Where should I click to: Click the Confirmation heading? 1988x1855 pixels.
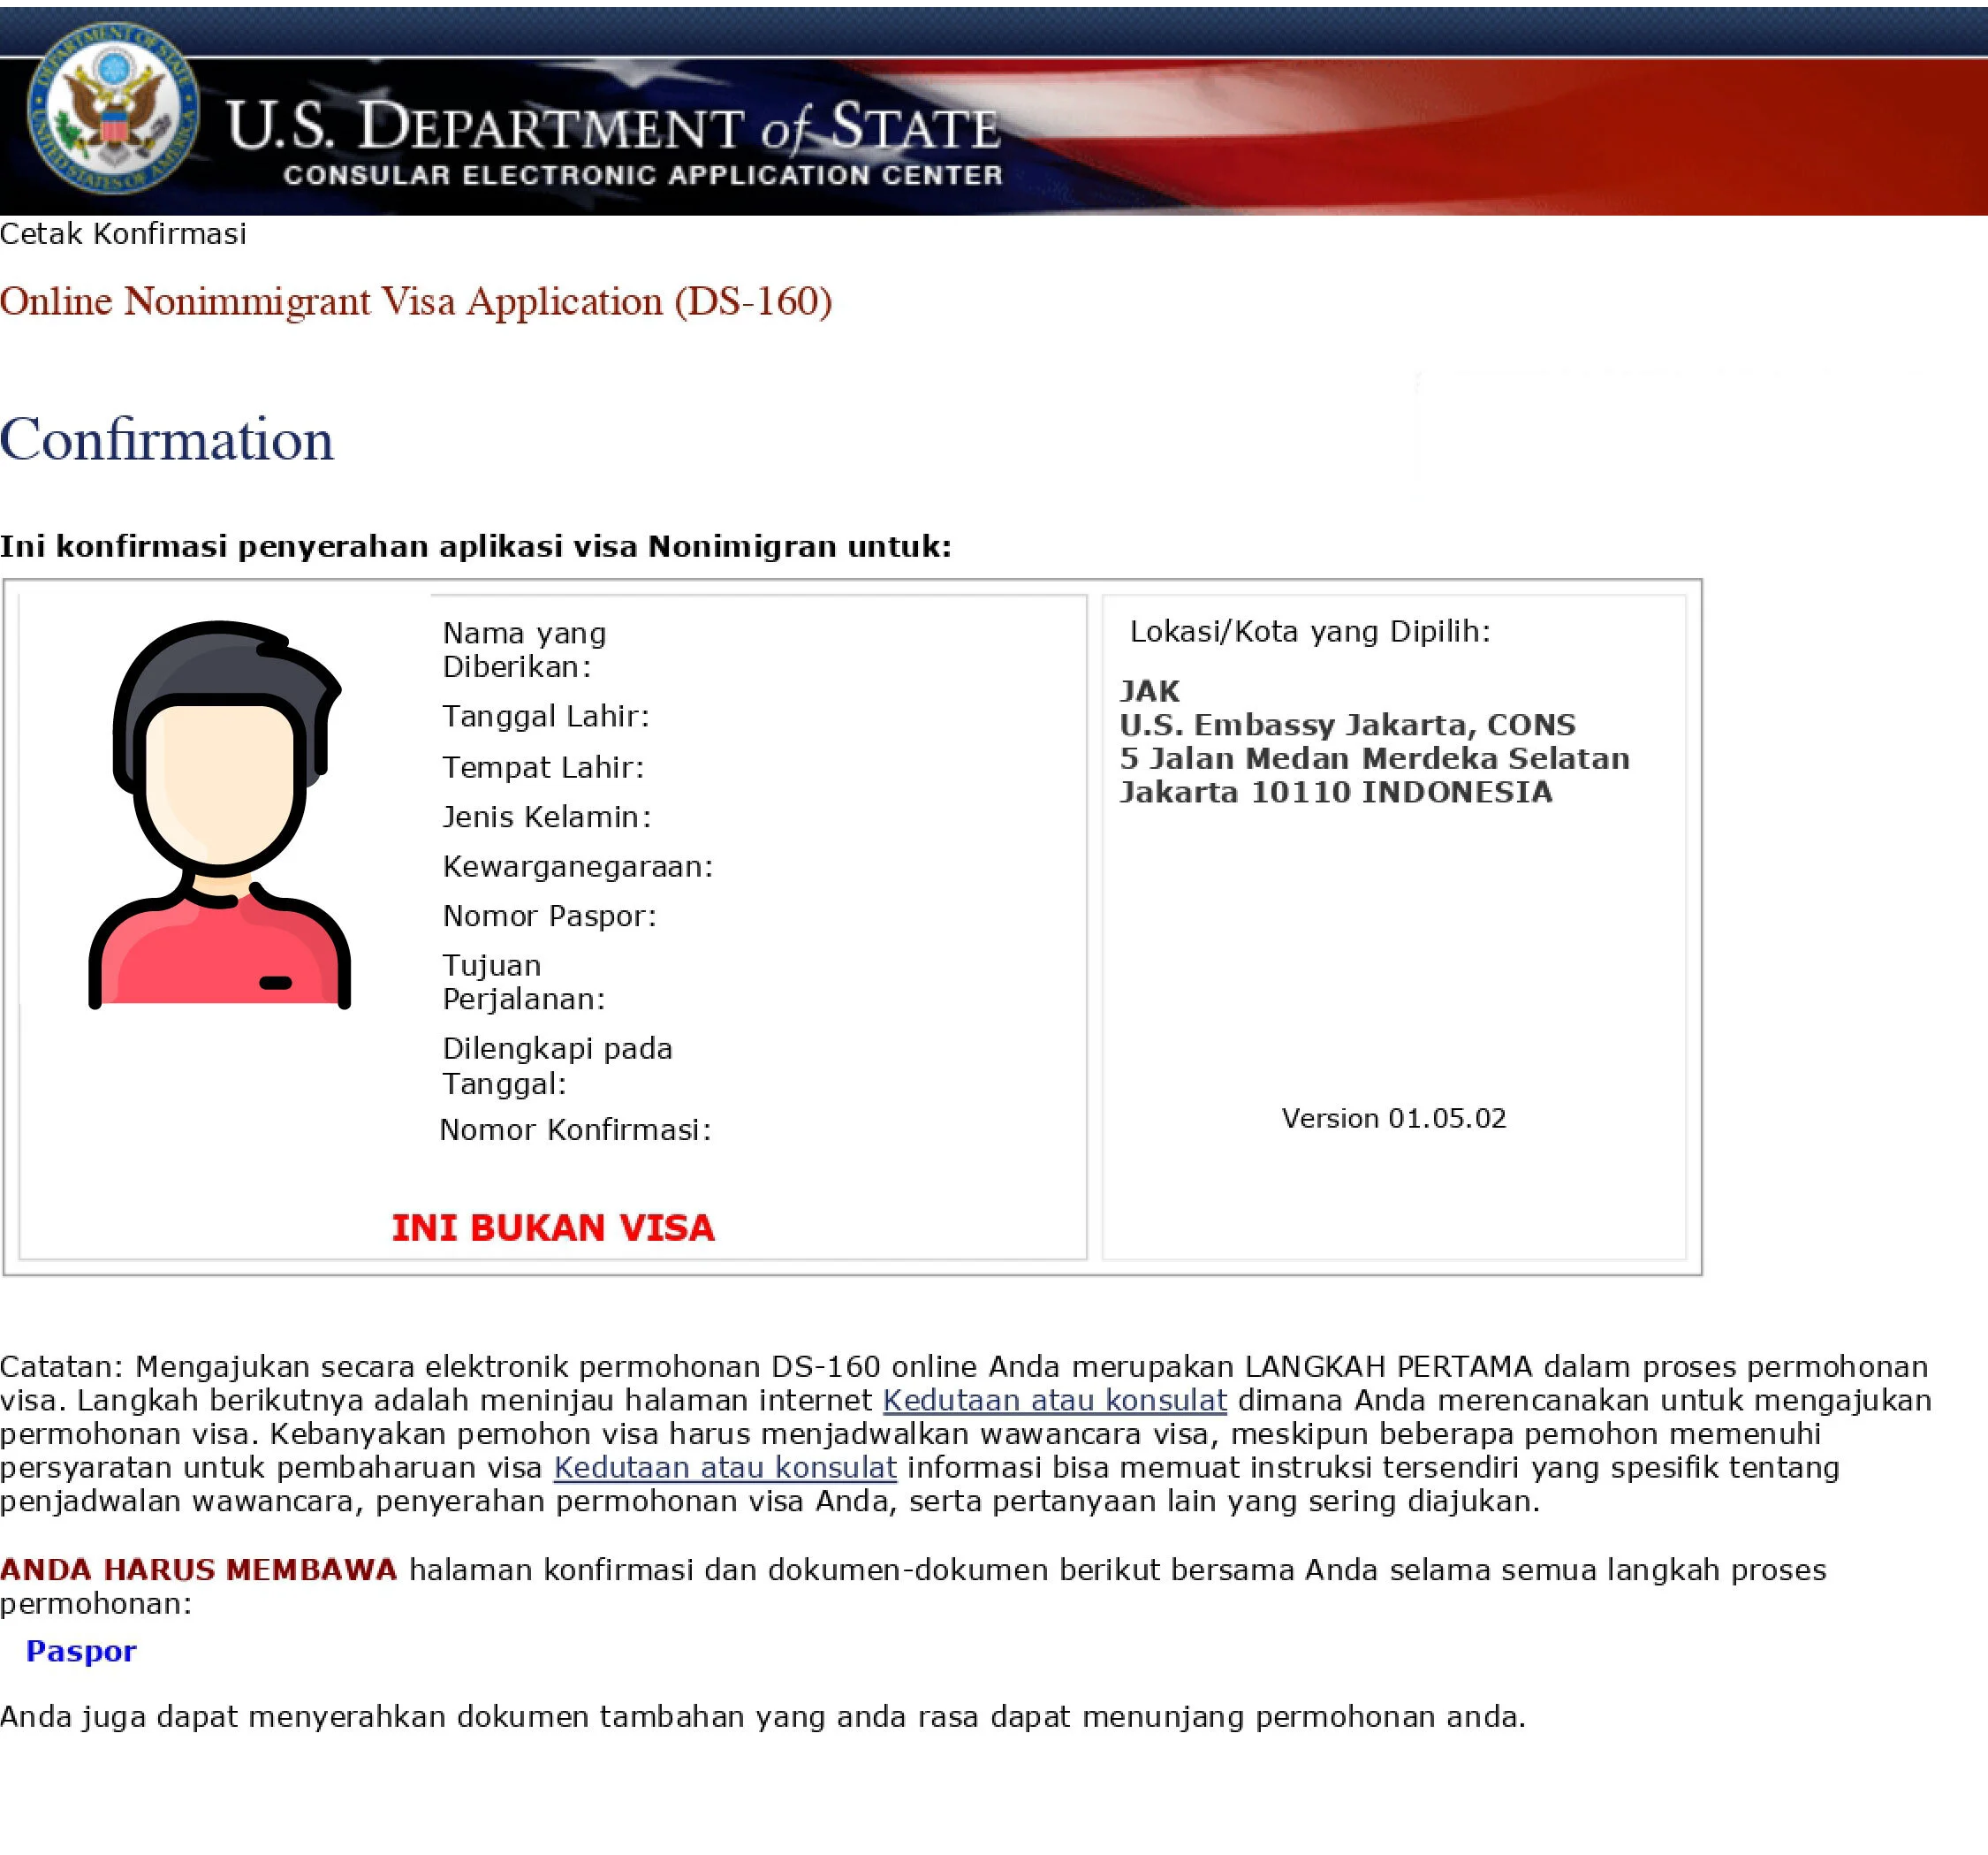[167, 440]
